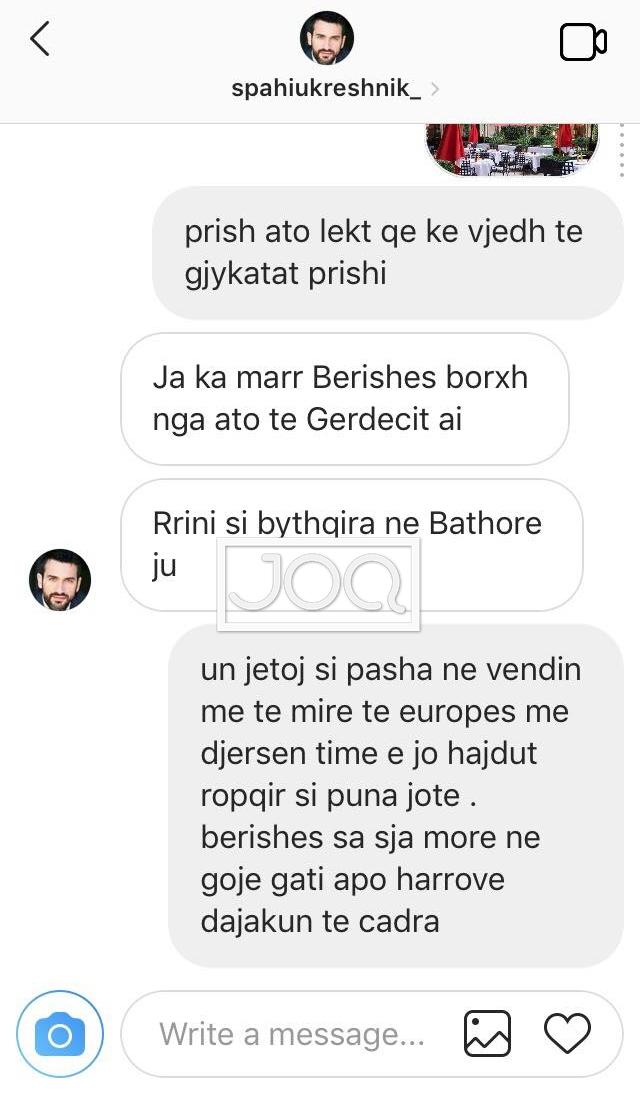Tap the small sender avatar beside the messages
640x1094 pixels.
click(60, 580)
